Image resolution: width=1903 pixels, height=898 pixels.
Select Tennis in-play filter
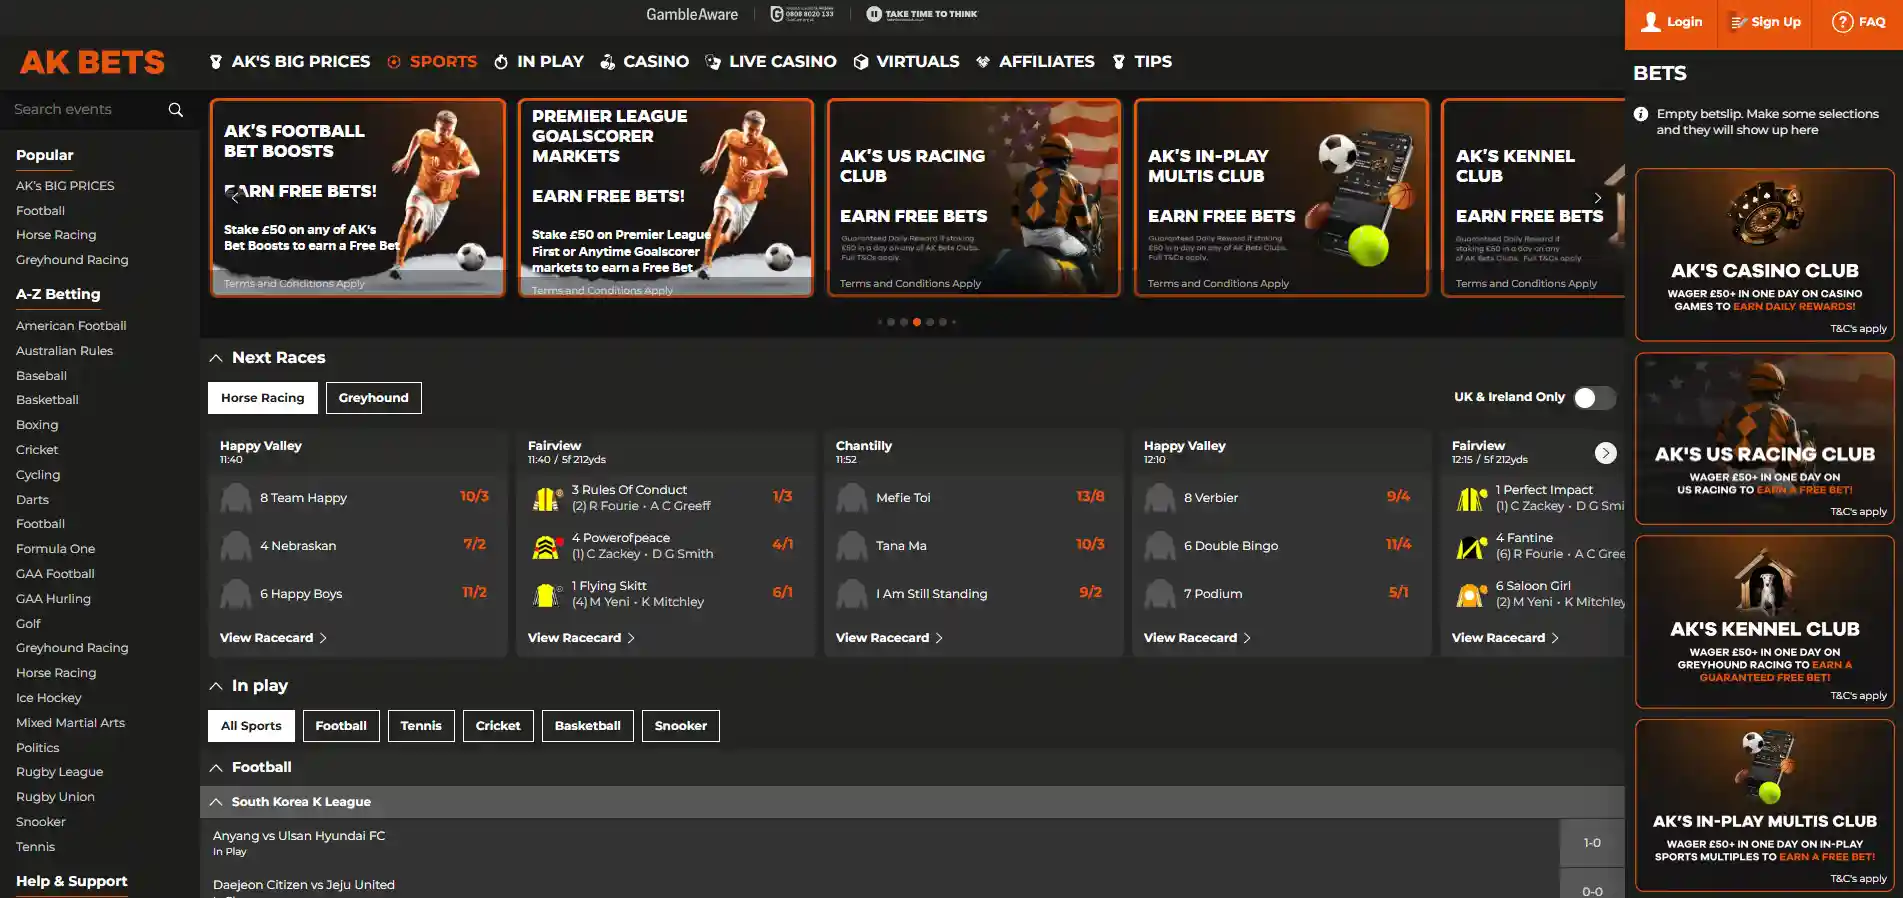pyautogui.click(x=421, y=726)
